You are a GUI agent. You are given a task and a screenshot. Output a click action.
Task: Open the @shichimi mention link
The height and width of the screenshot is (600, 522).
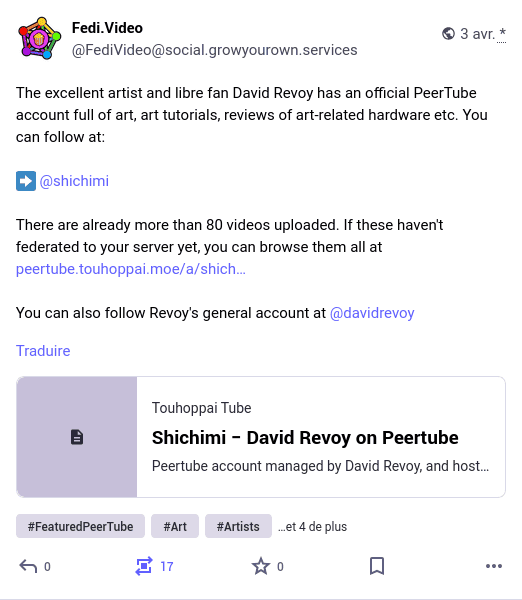[x=74, y=181]
